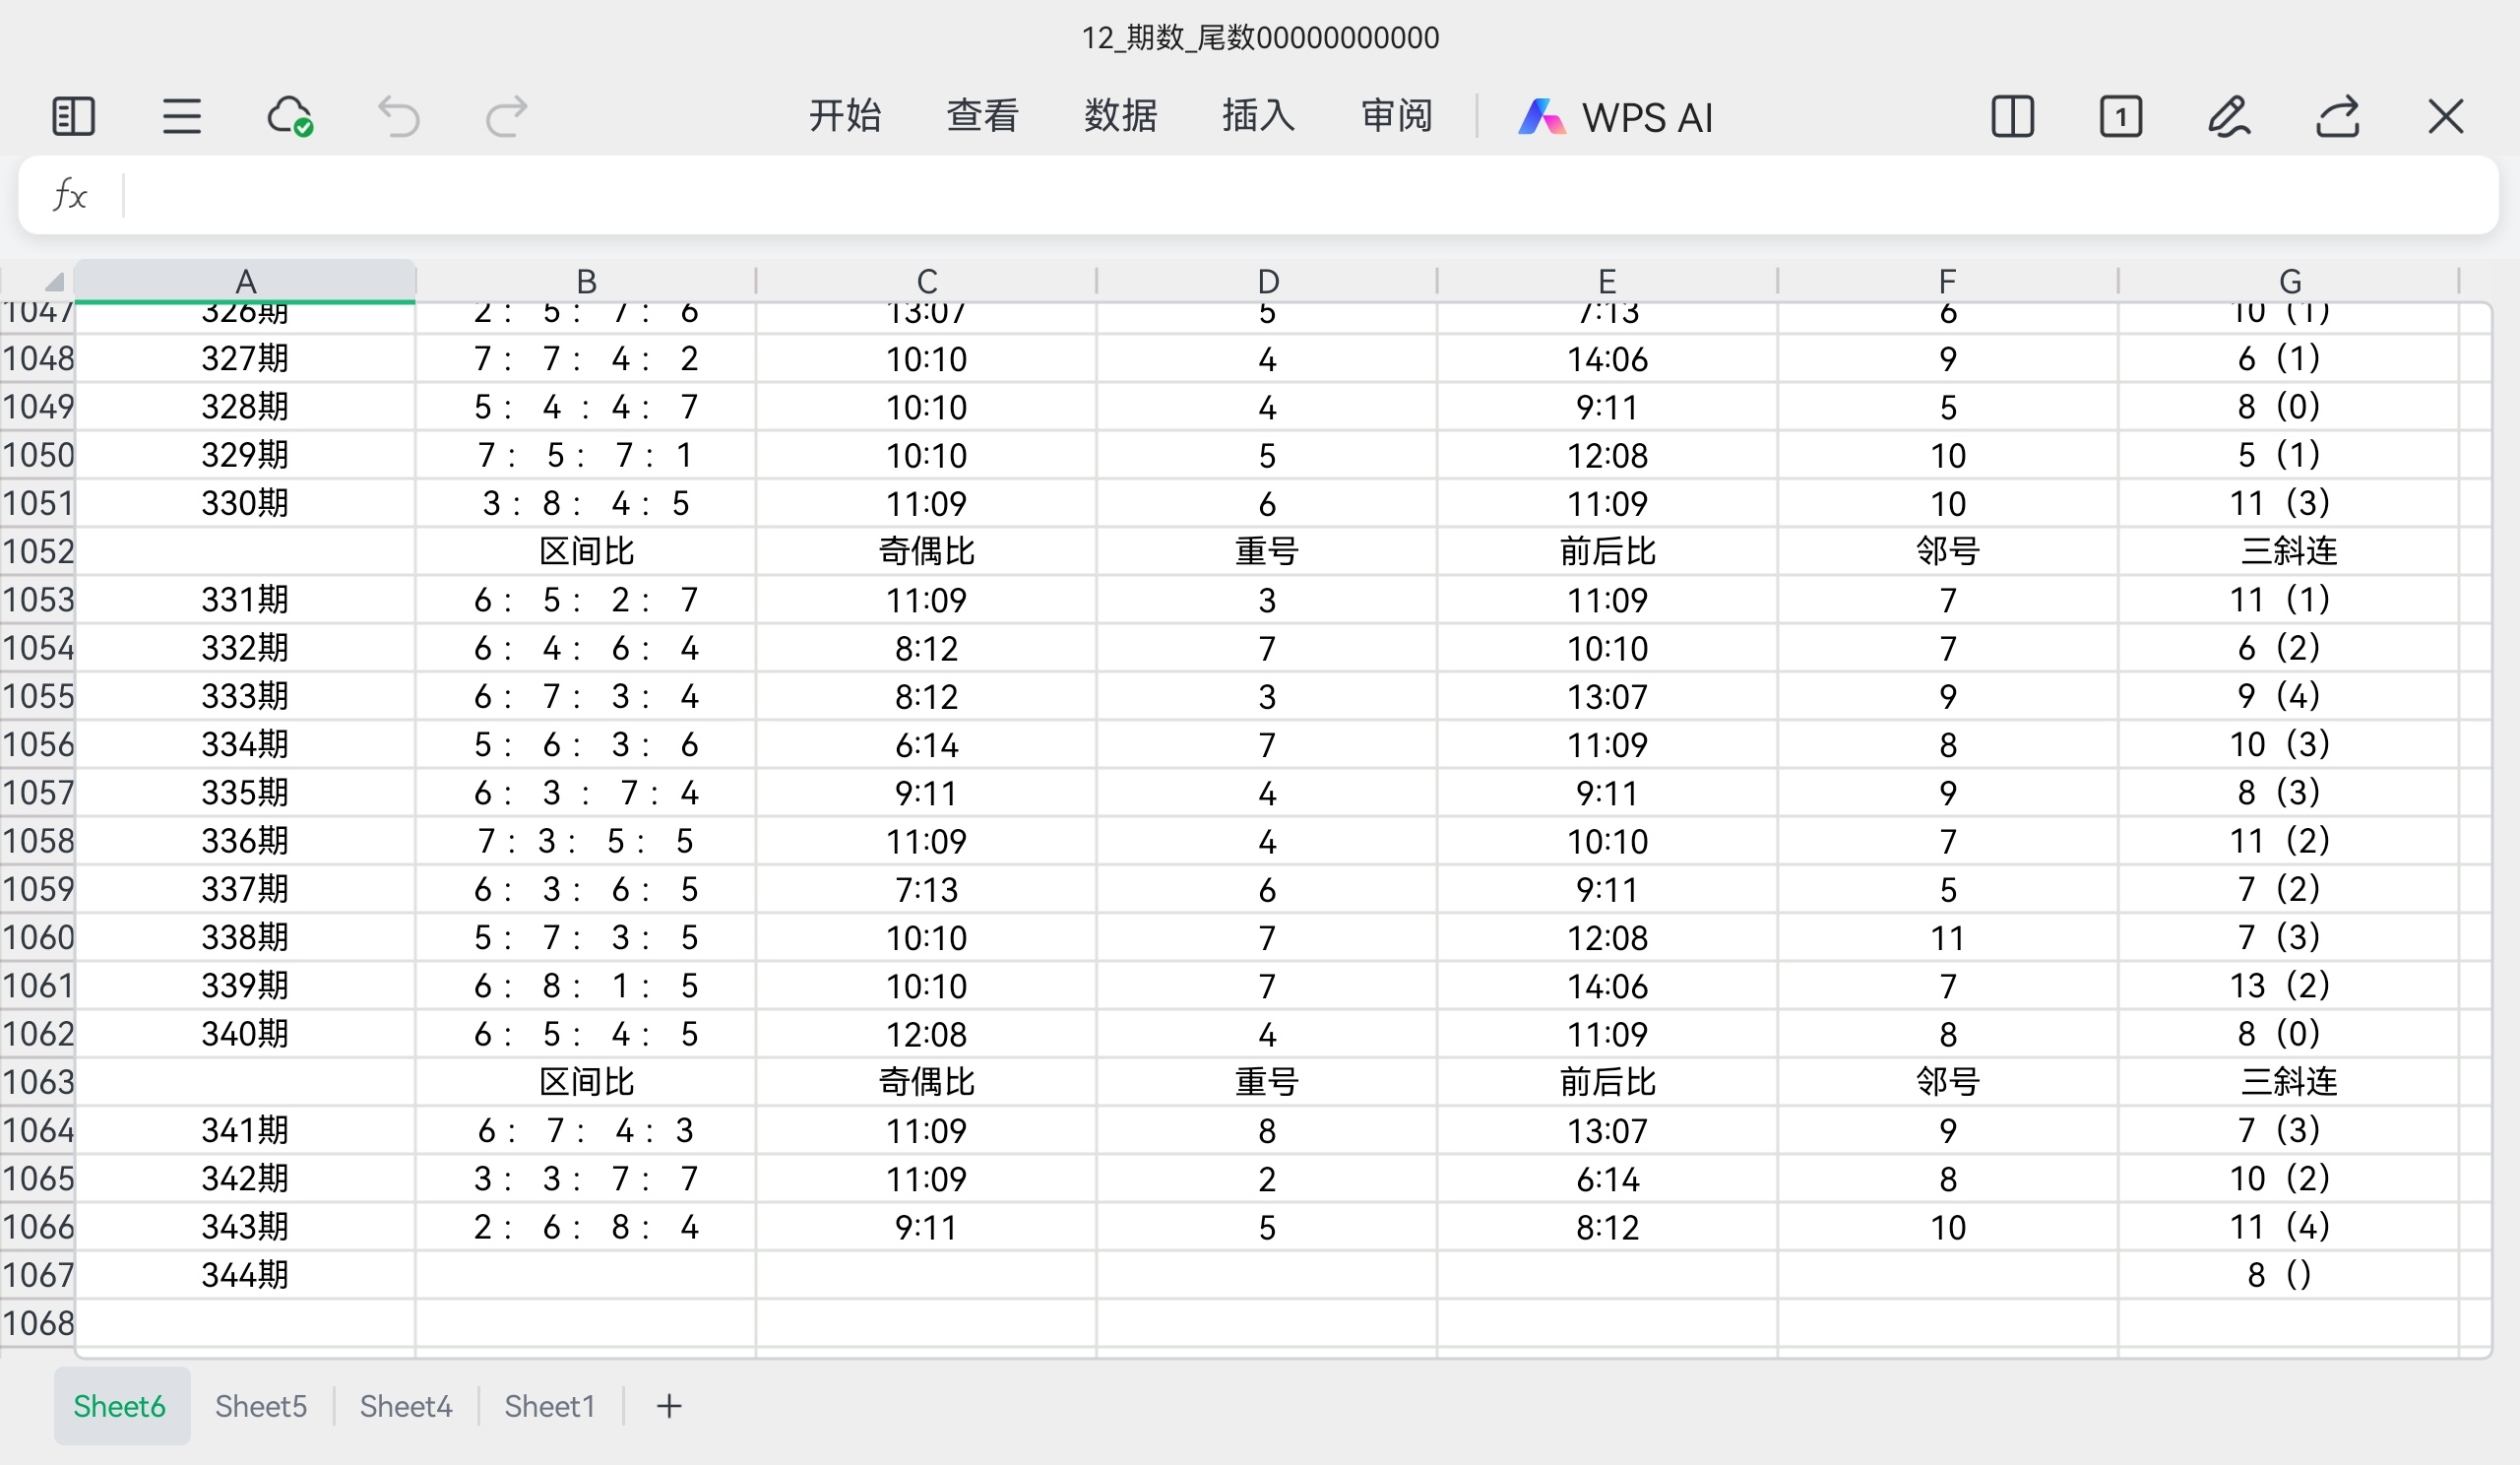Redo the last undone action

(506, 116)
